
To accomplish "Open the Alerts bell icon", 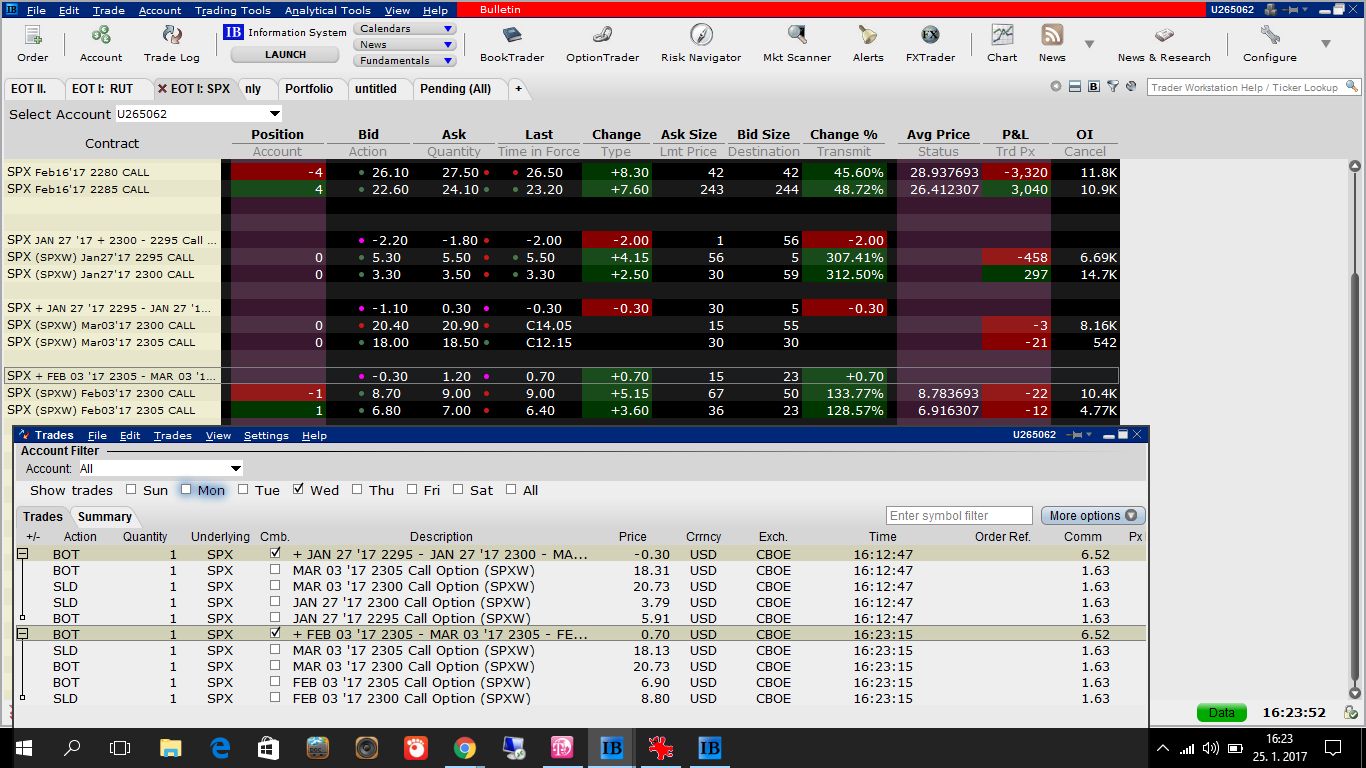I will click(x=868, y=43).
